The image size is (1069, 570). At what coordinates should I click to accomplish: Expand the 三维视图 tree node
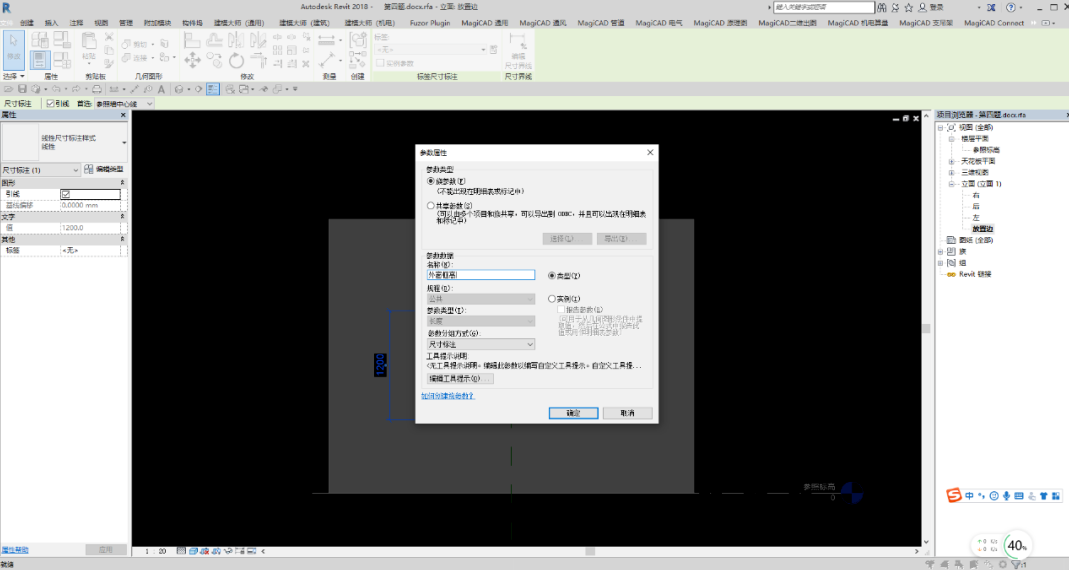tap(951, 172)
